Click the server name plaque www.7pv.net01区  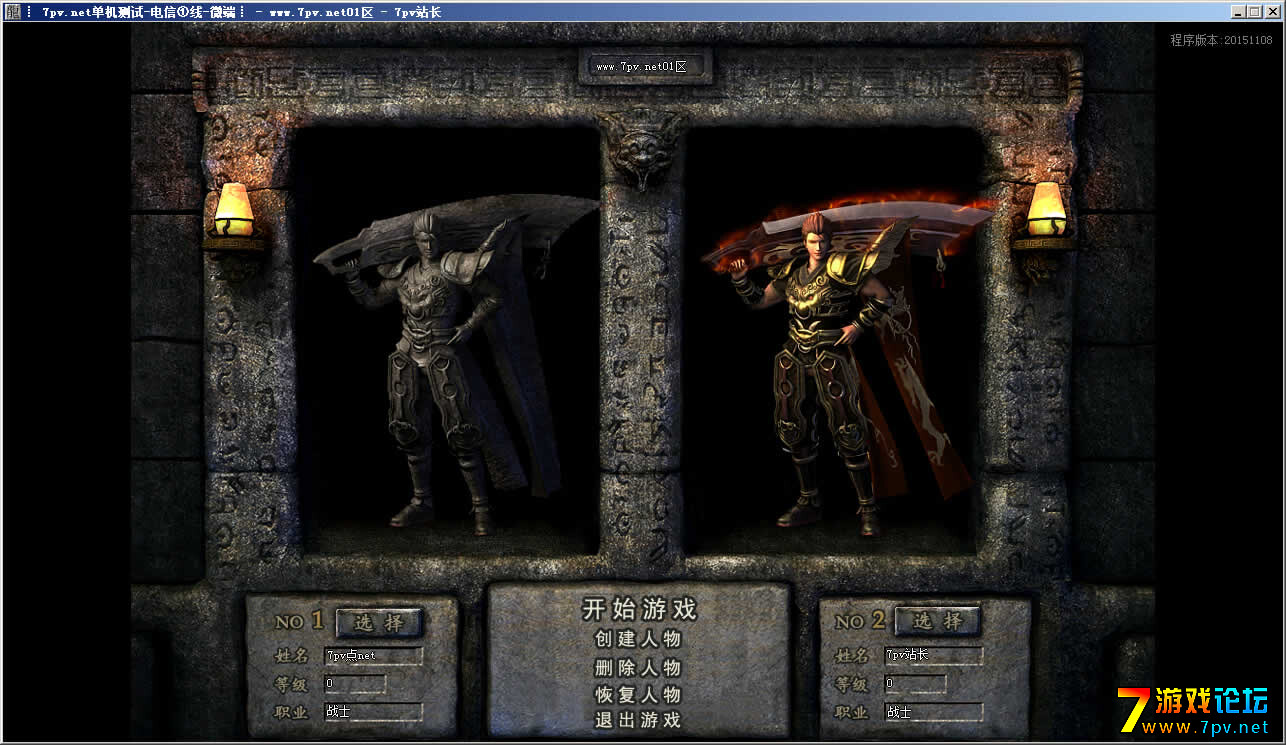645,67
